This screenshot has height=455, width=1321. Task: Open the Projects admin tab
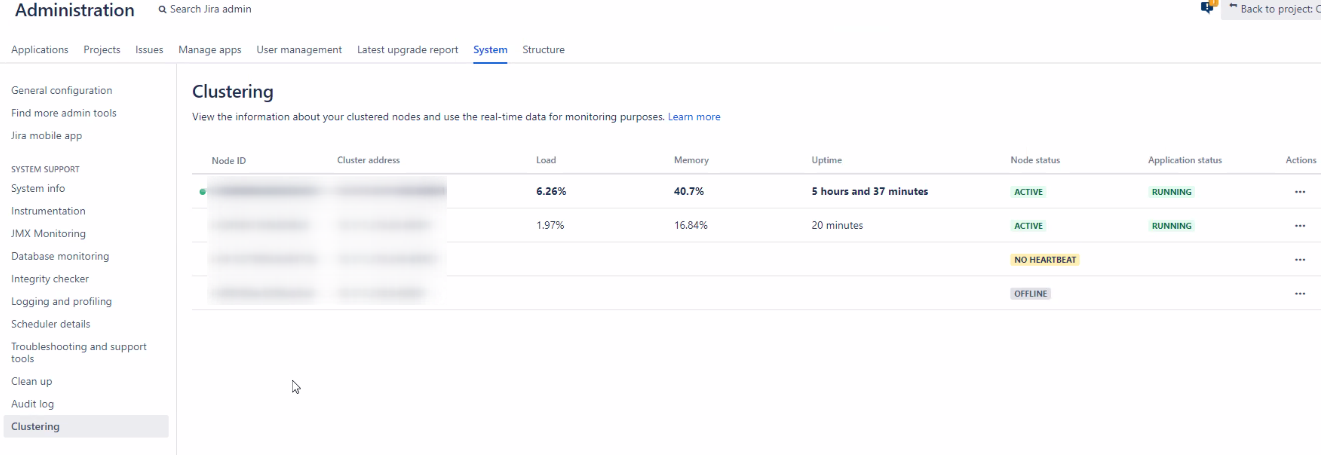tap(102, 50)
